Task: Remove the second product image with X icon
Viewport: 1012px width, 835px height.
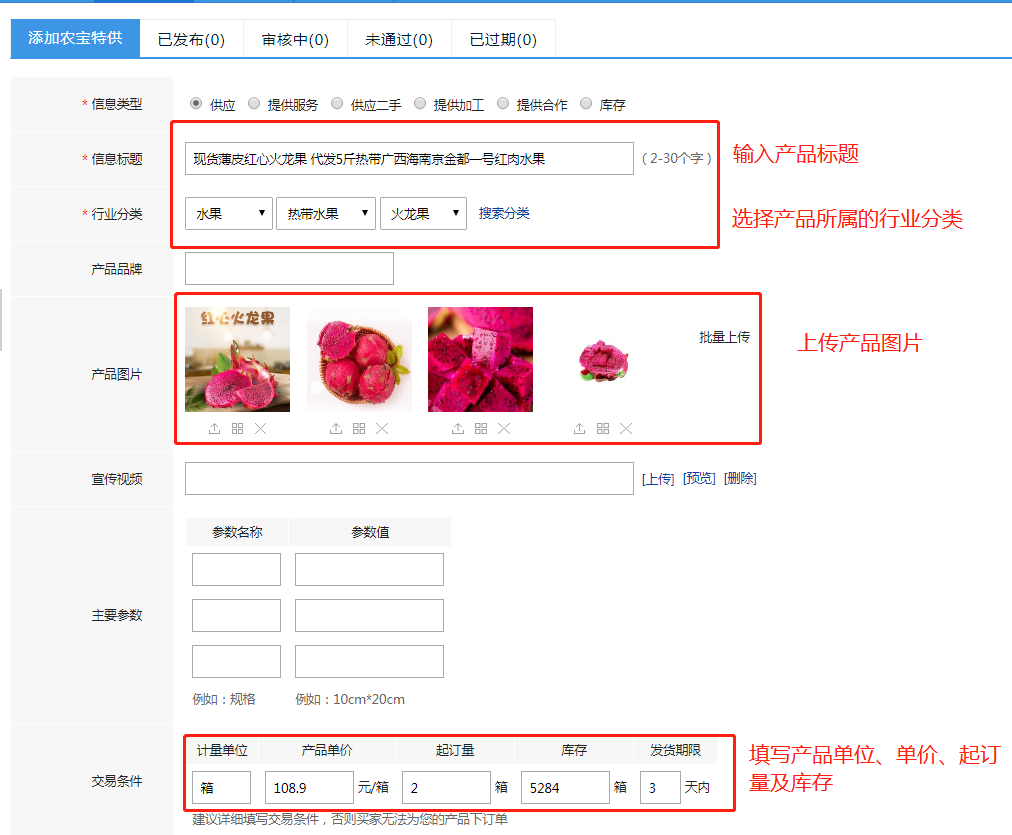Action: [382, 429]
